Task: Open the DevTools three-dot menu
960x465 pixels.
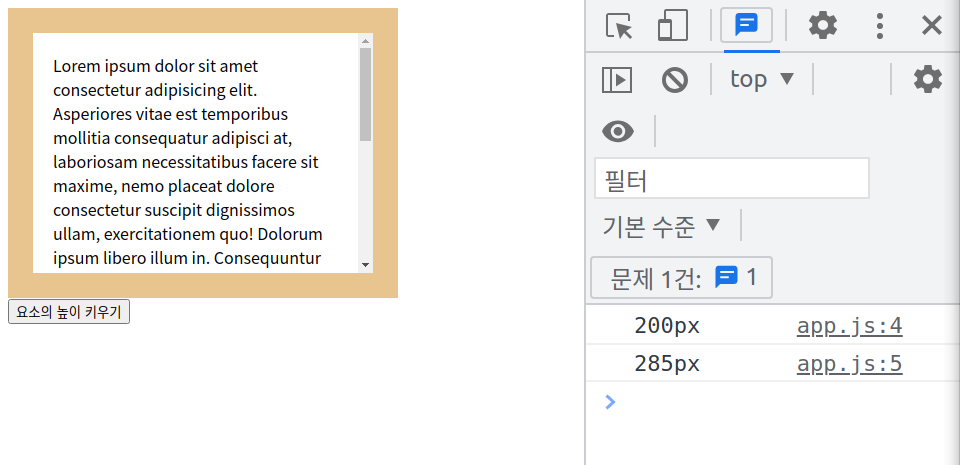Action: click(x=880, y=26)
